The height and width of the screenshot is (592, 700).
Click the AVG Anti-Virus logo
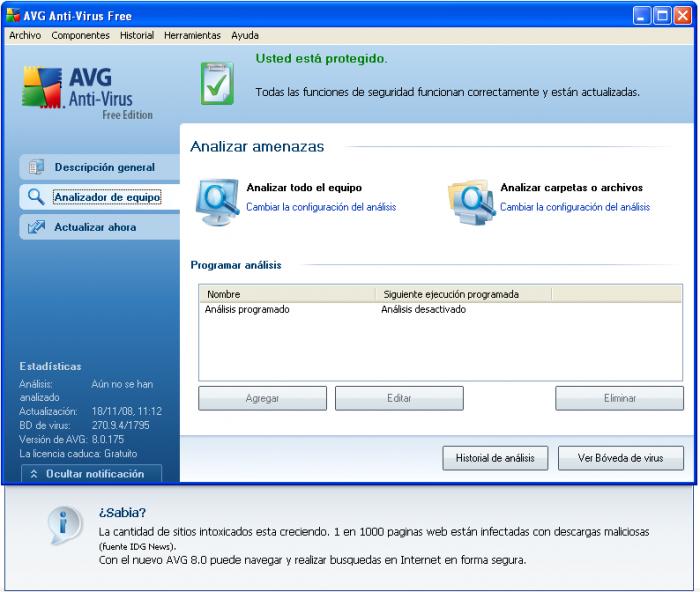coord(88,93)
